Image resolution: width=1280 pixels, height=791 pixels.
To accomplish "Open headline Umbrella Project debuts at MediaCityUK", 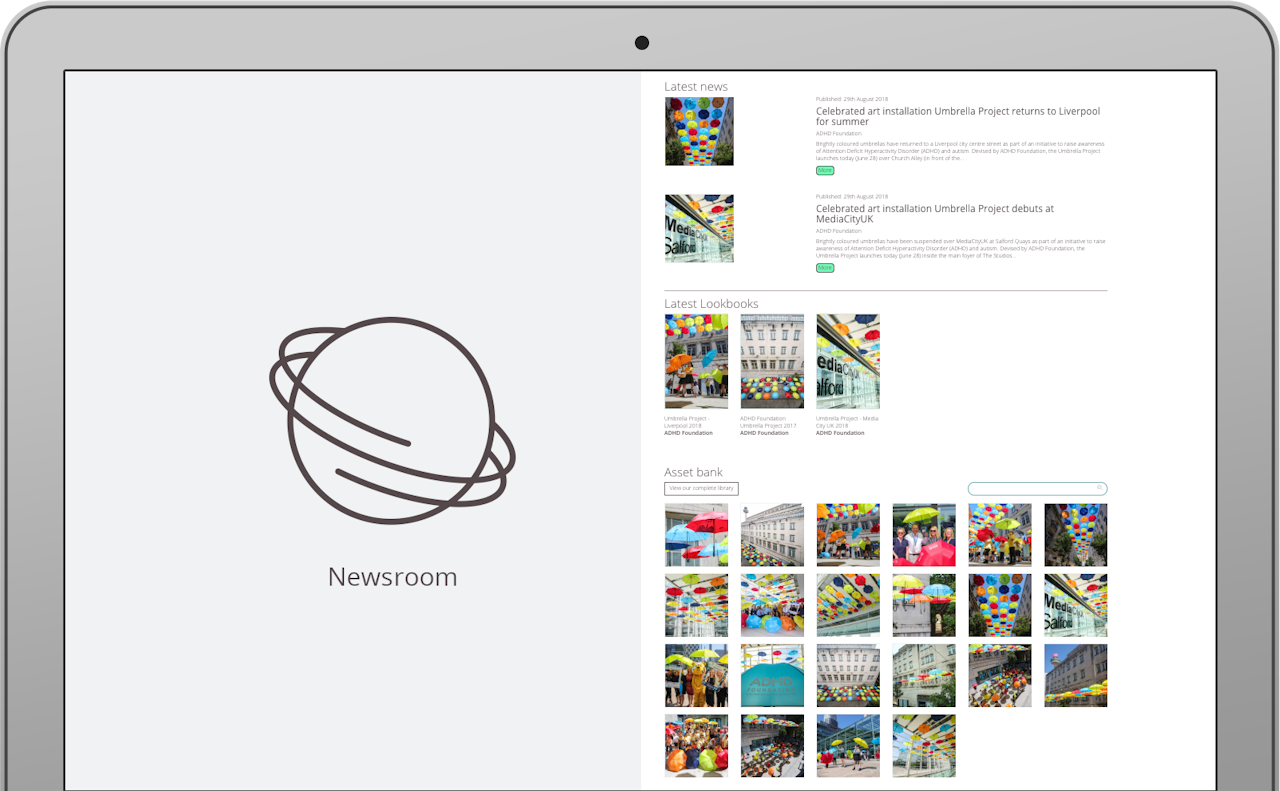I will 935,214.
